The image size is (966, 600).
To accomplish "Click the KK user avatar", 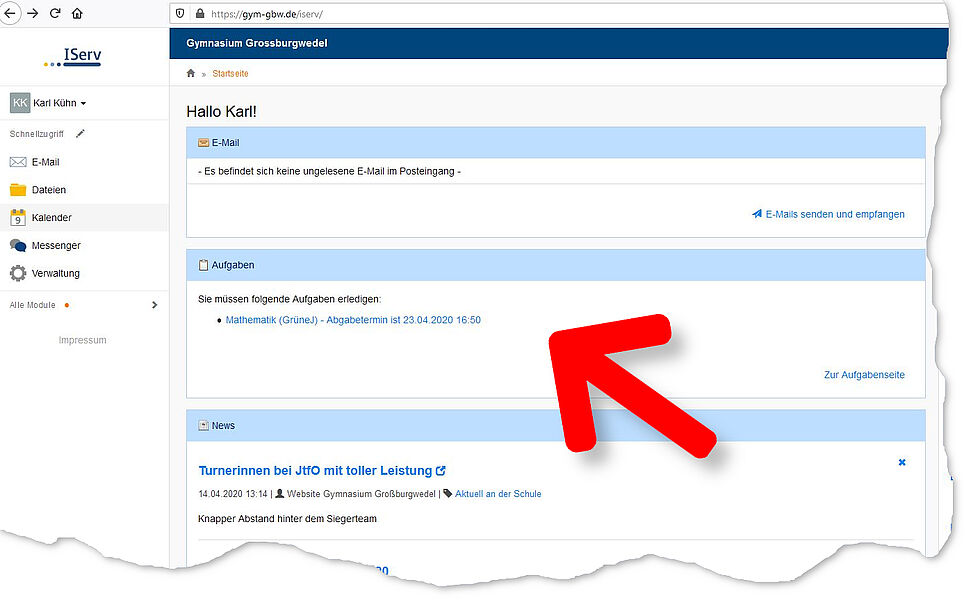I will point(20,103).
